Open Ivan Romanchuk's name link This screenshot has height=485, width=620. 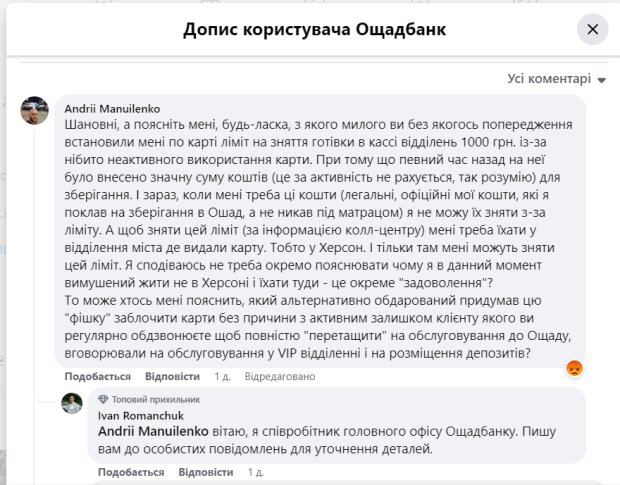[x=141, y=416]
